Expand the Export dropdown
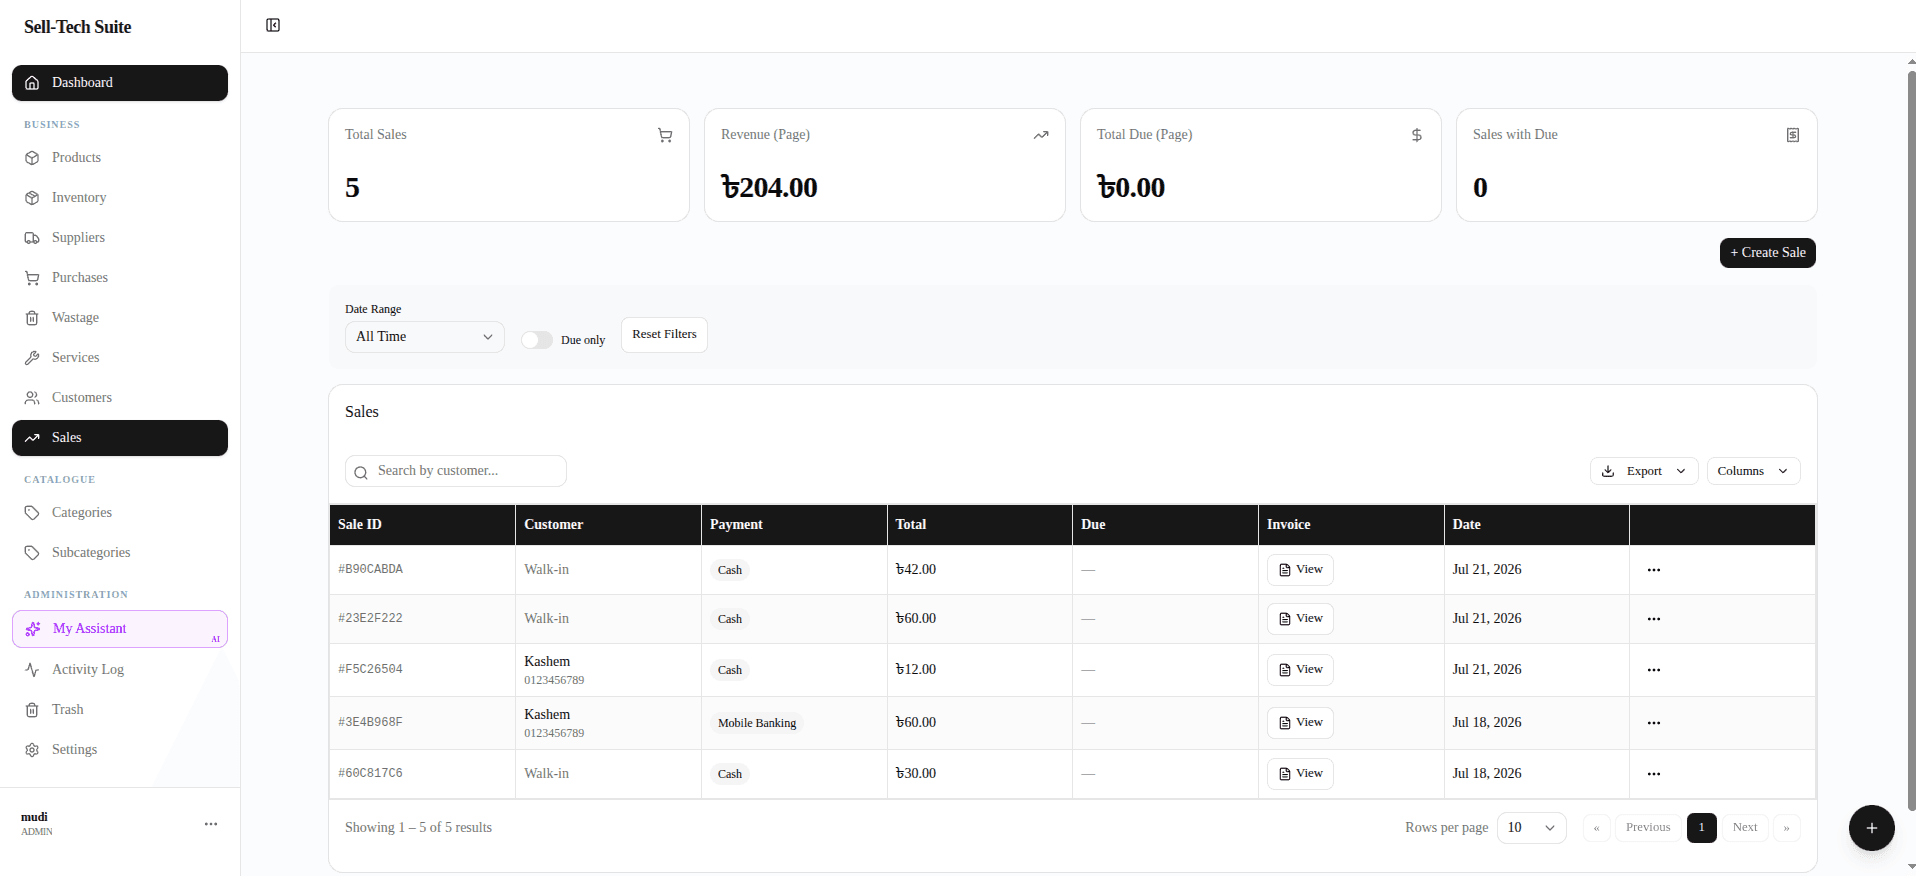The image size is (1916, 876). point(1644,471)
